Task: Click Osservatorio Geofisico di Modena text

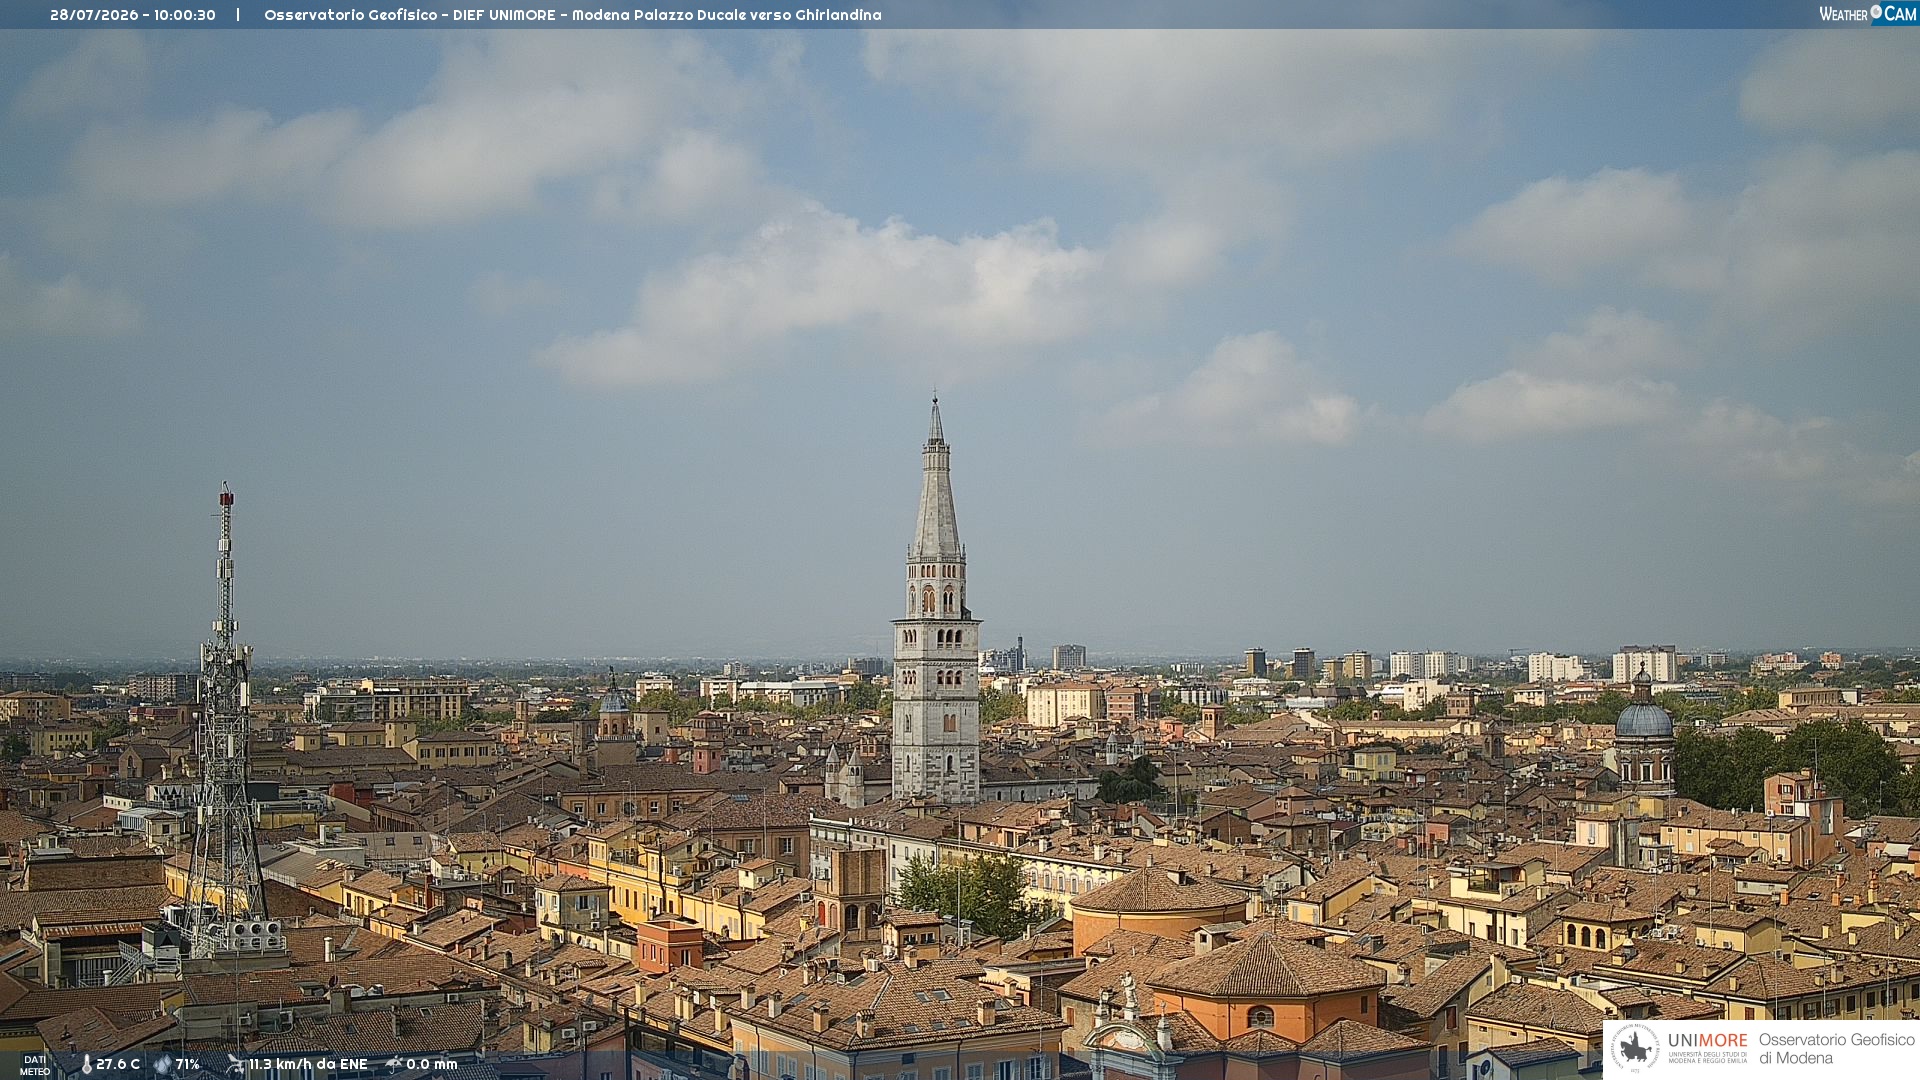Action: click(1837, 1049)
